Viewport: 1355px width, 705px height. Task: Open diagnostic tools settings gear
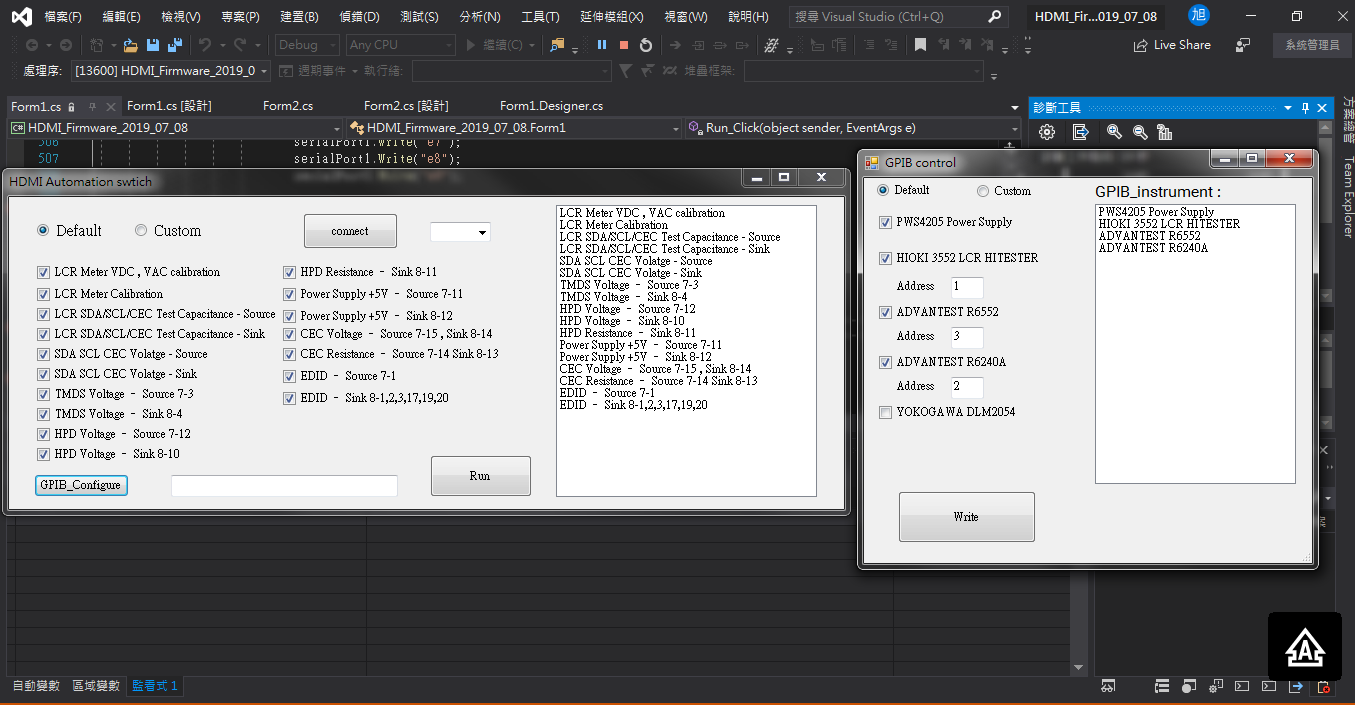(1047, 132)
